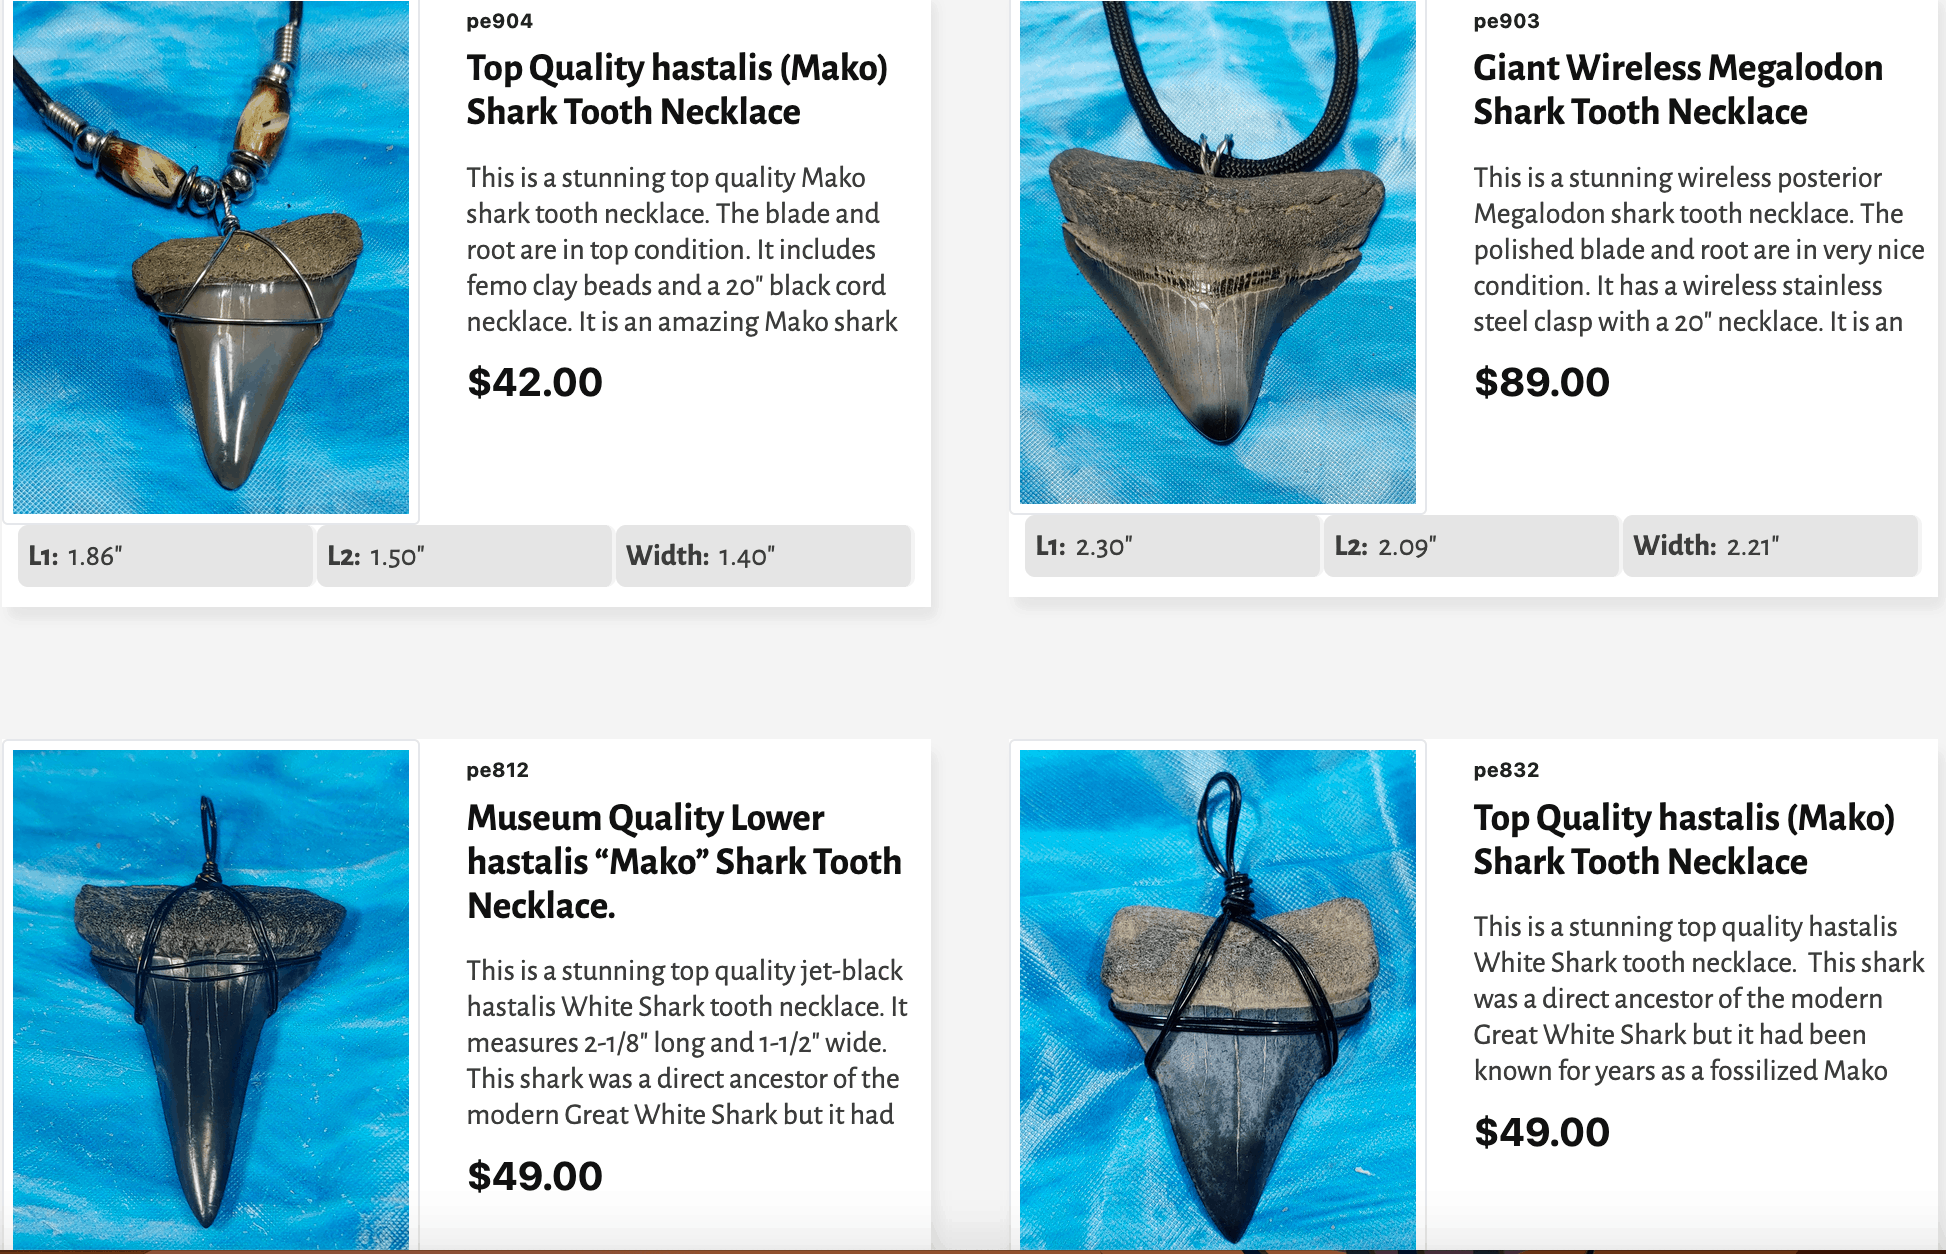Click the pe812 $49.00 price
Viewport: 1946px width, 1254px height.
click(x=535, y=1176)
